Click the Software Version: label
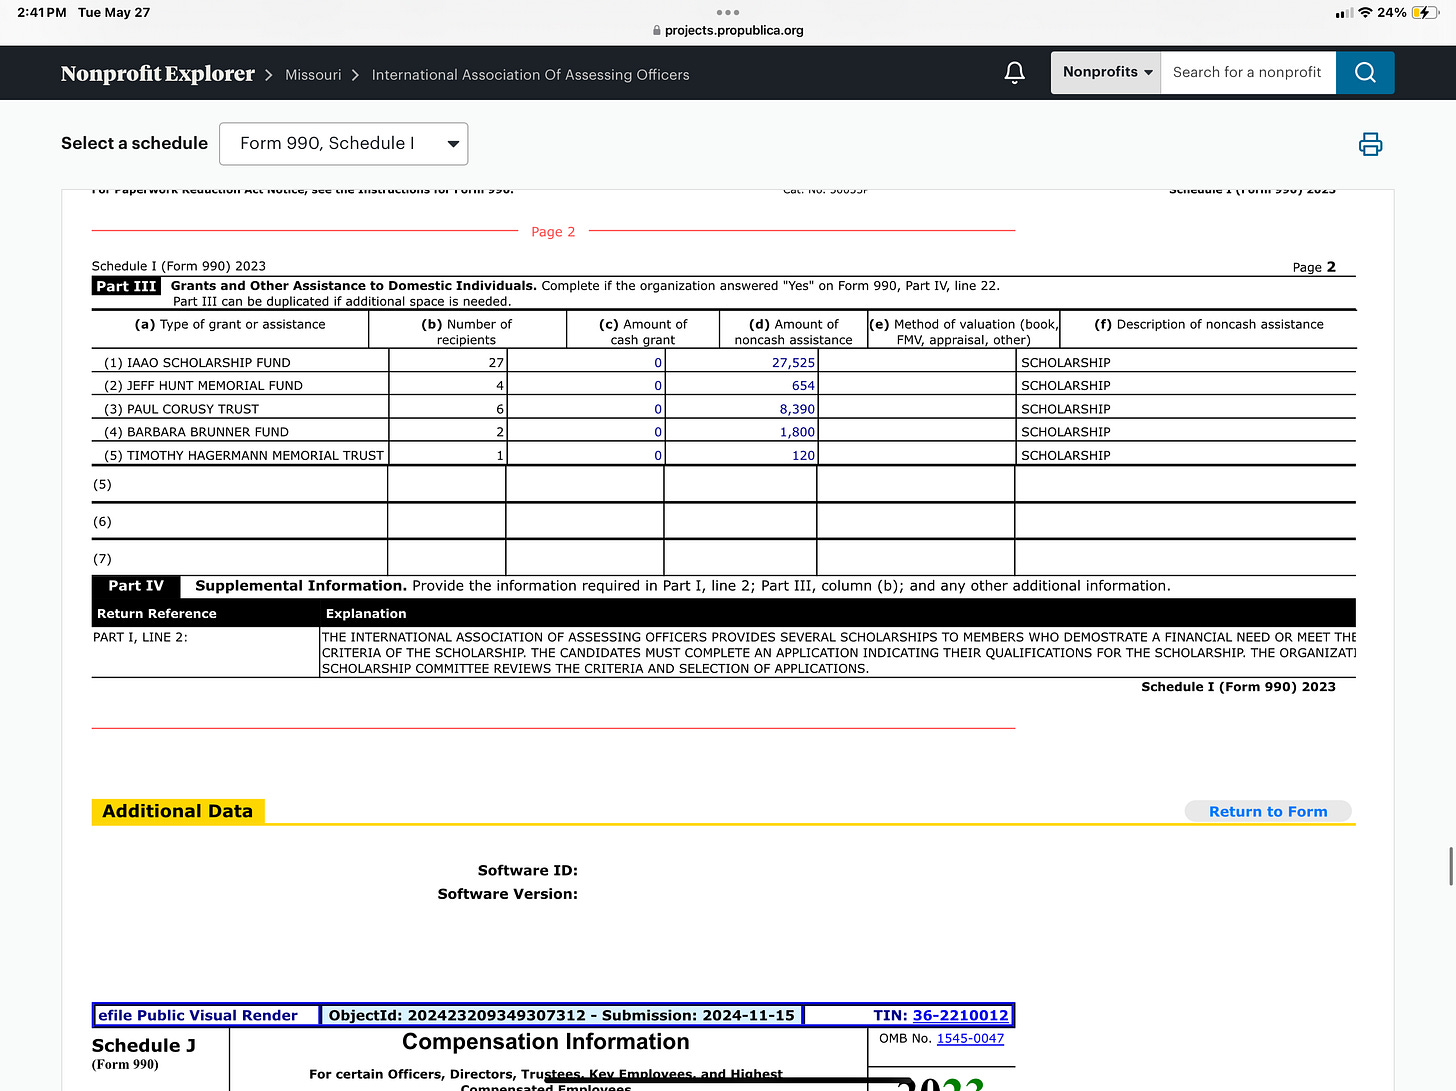The width and height of the screenshot is (1456, 1091). pos(507,894)
